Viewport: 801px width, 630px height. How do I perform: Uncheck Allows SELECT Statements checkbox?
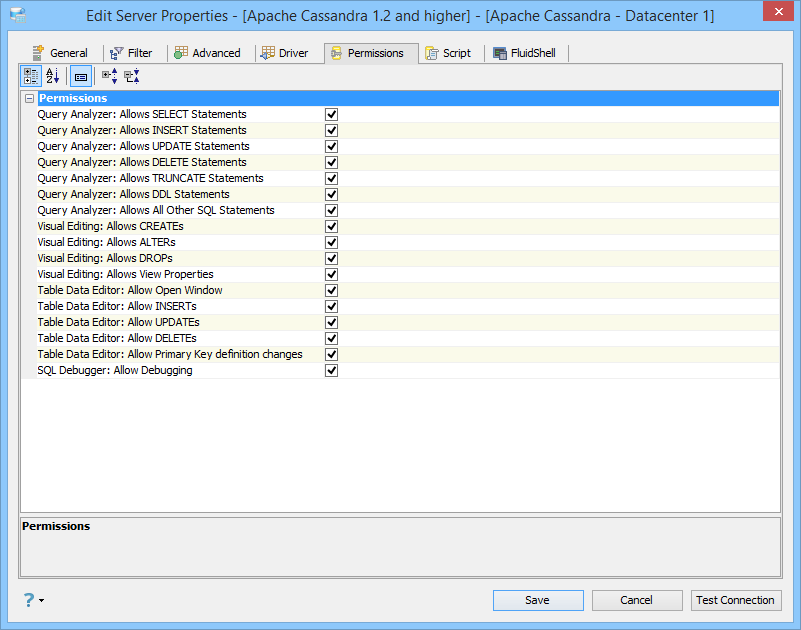332,114
